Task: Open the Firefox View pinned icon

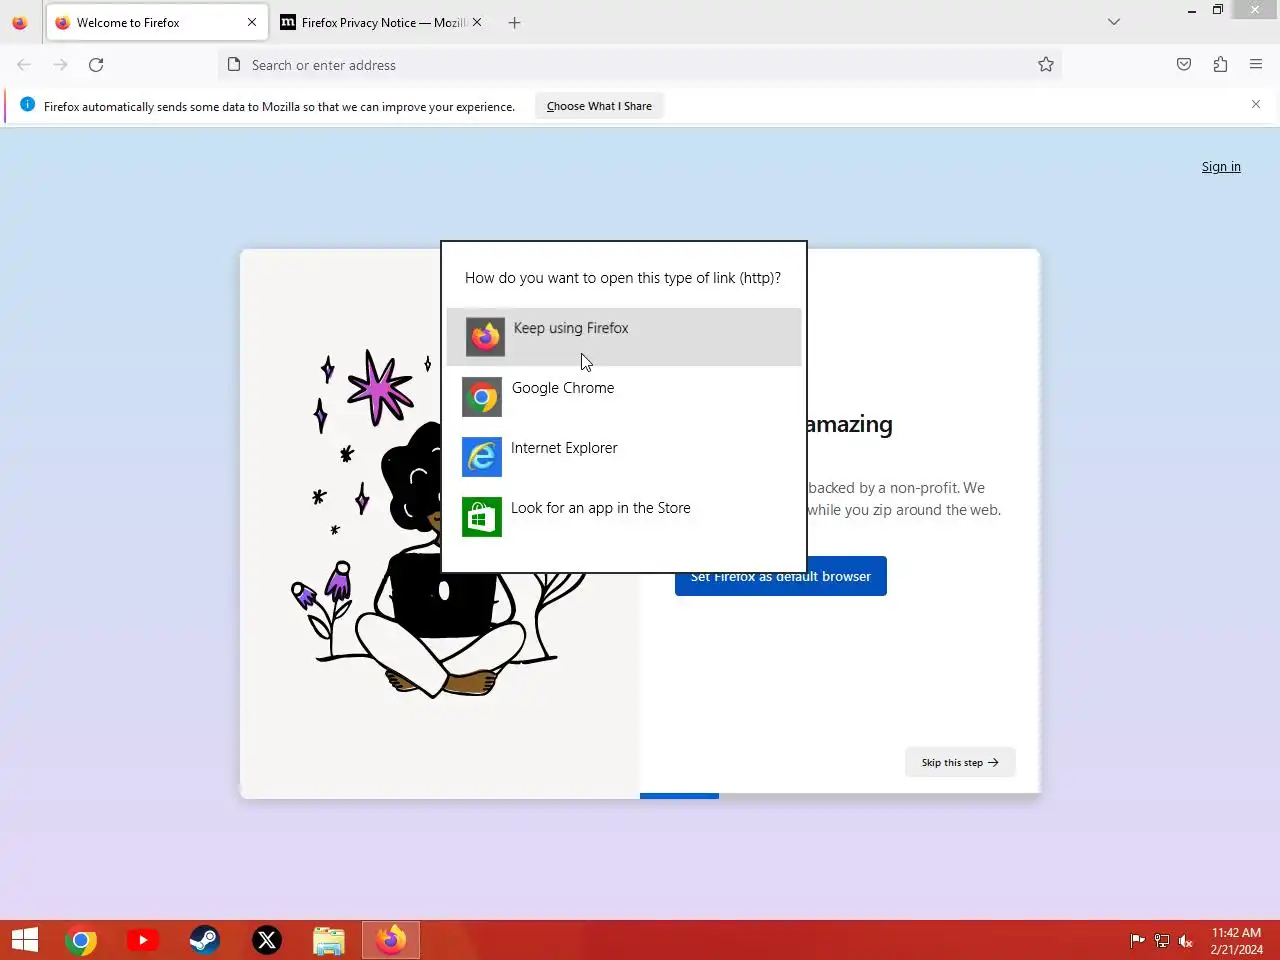Action: (20, 22)
